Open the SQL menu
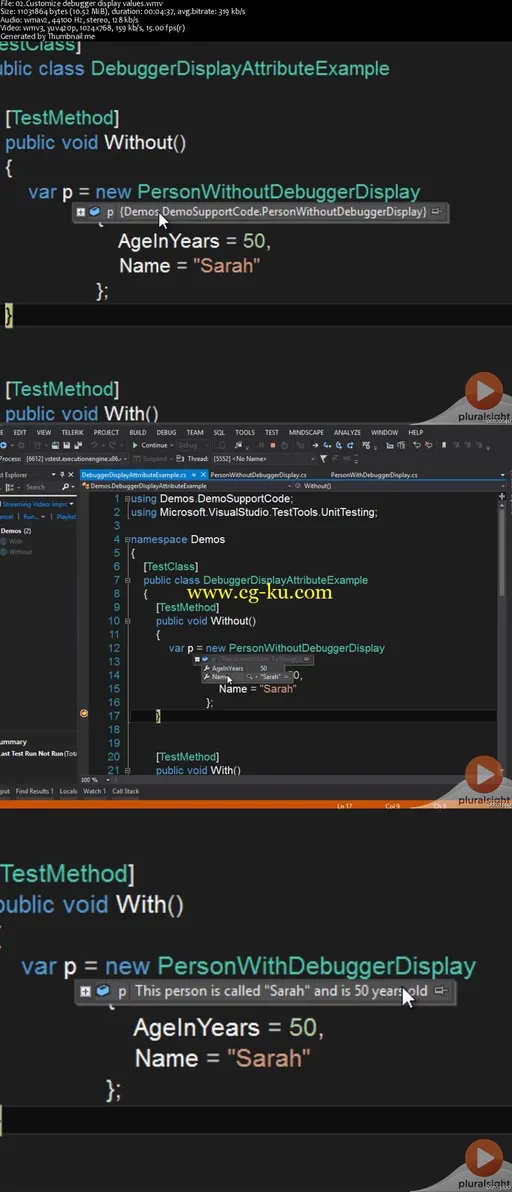This screenshot has width=512, height=1192. click(220, 433)
